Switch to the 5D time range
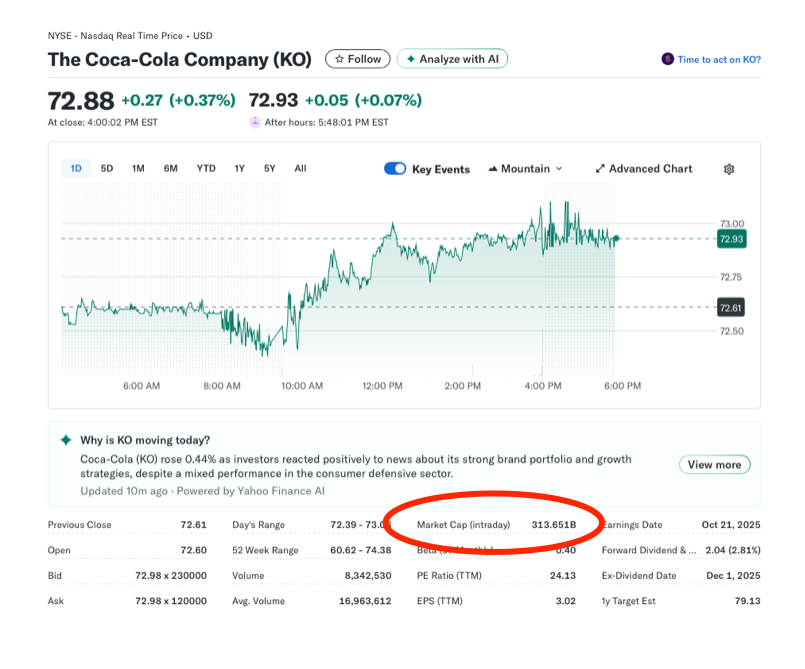 coord(107,169)
